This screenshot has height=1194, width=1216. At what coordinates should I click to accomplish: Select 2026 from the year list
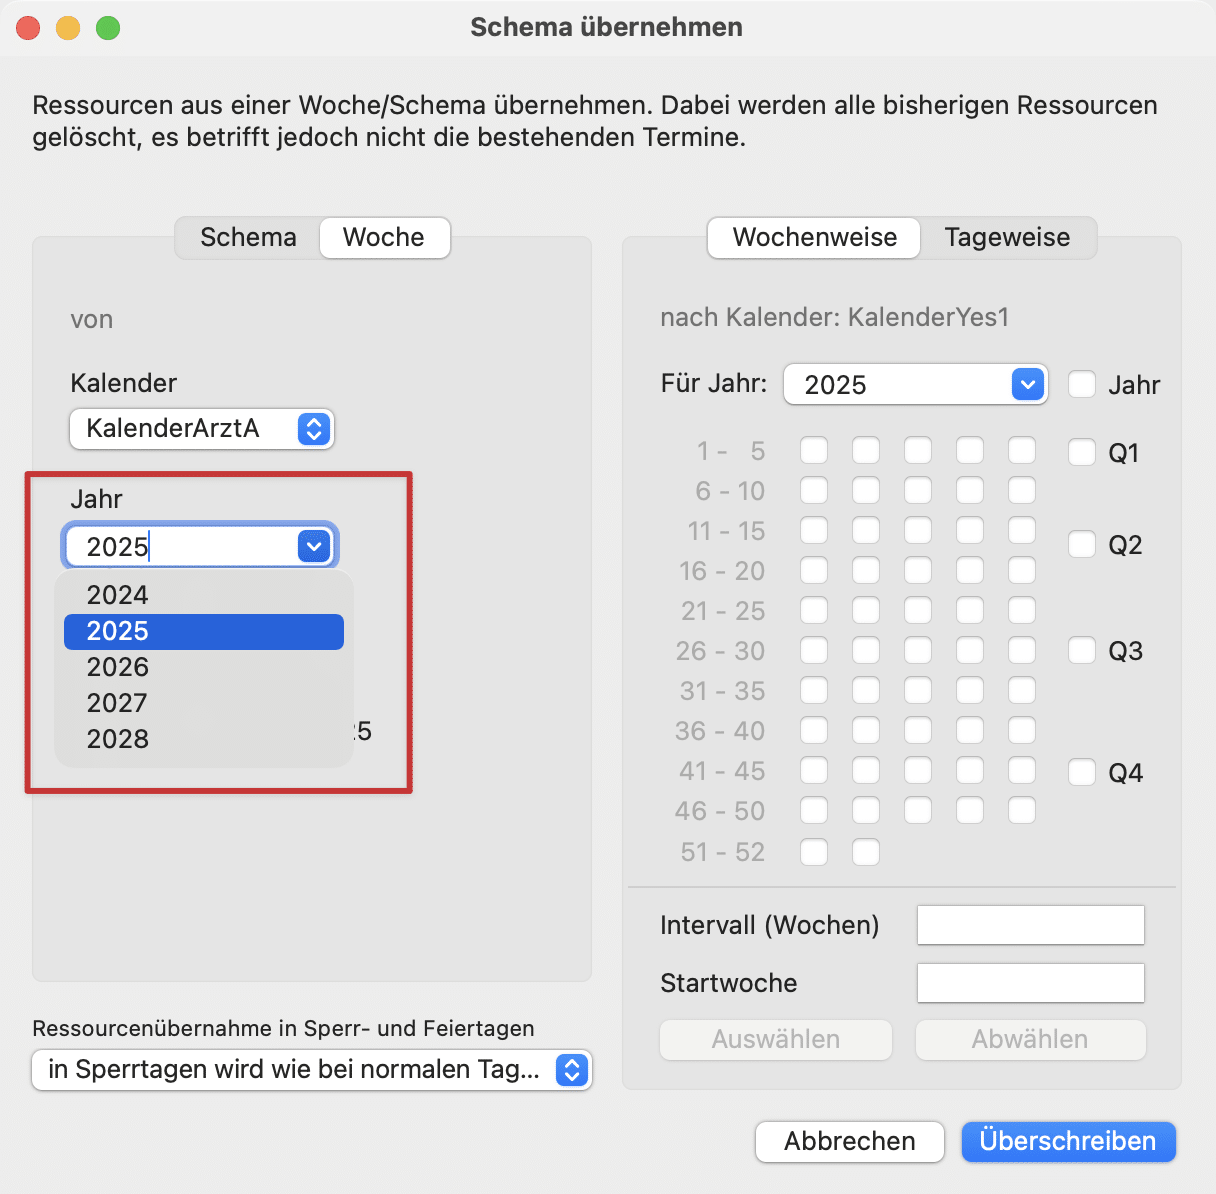118,667
